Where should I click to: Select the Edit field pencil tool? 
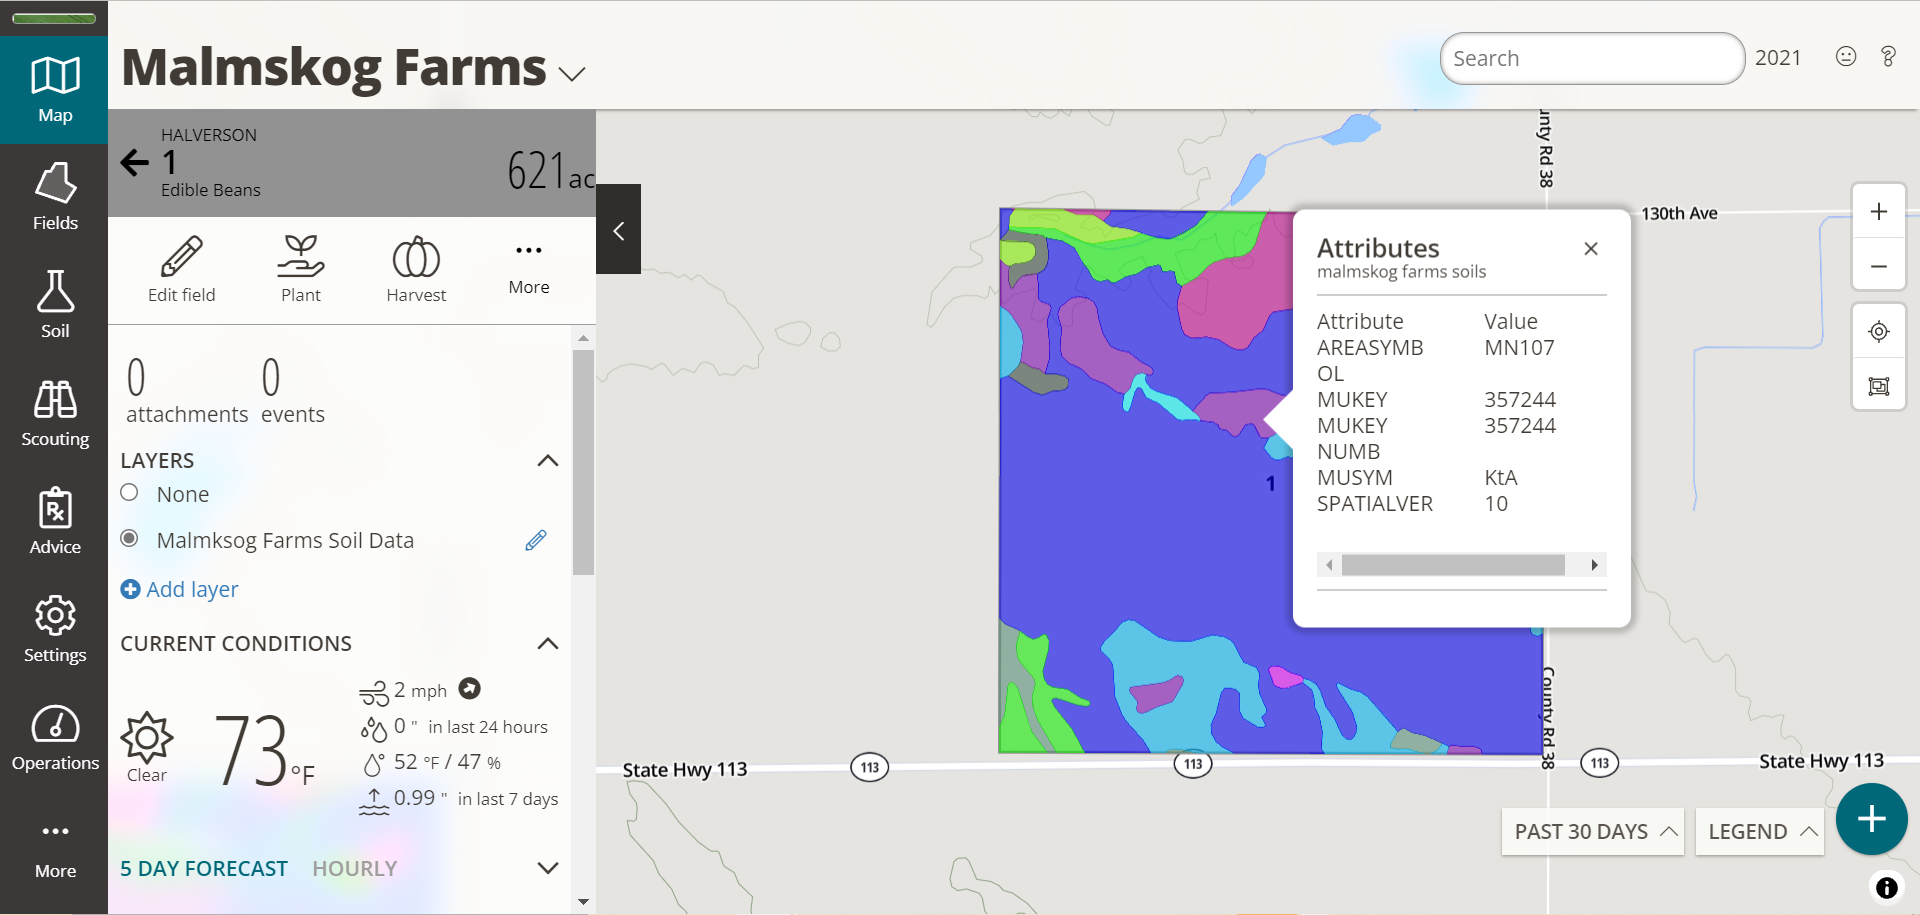[181, 267]
